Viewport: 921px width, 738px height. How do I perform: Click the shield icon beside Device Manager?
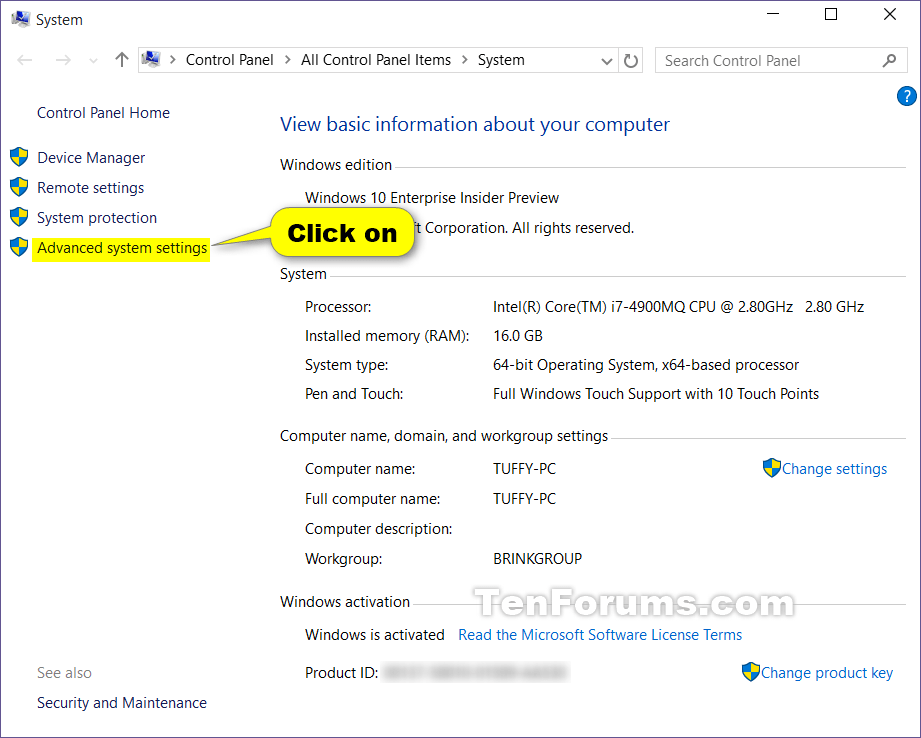coord(18,156)
